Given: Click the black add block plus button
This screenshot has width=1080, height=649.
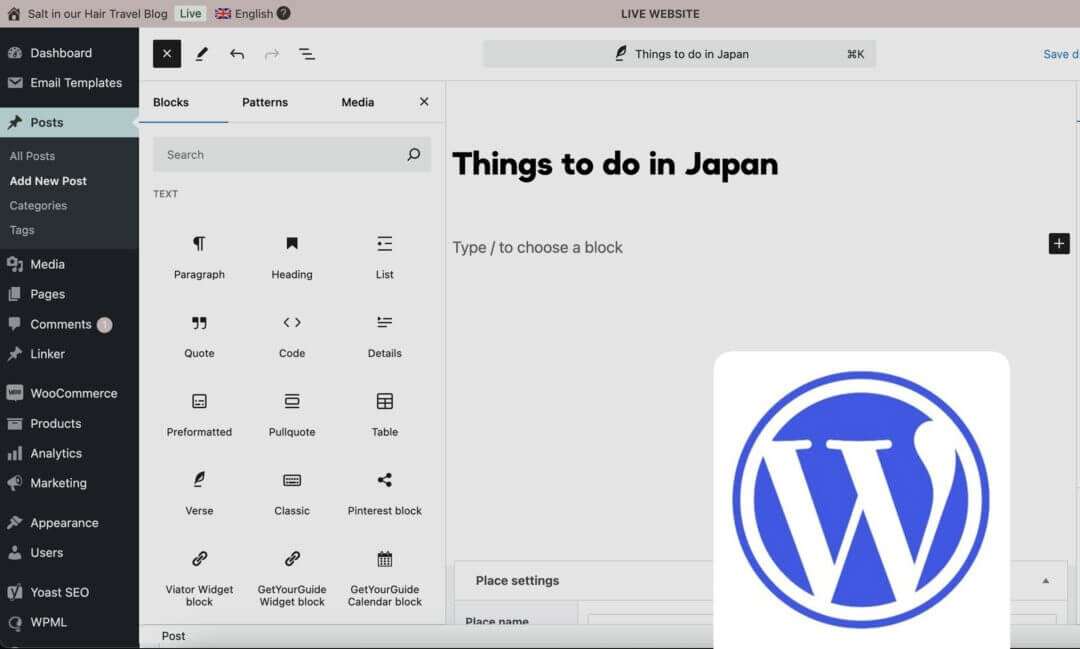Looking at the screenshot, I should (x=1059, y=243).
